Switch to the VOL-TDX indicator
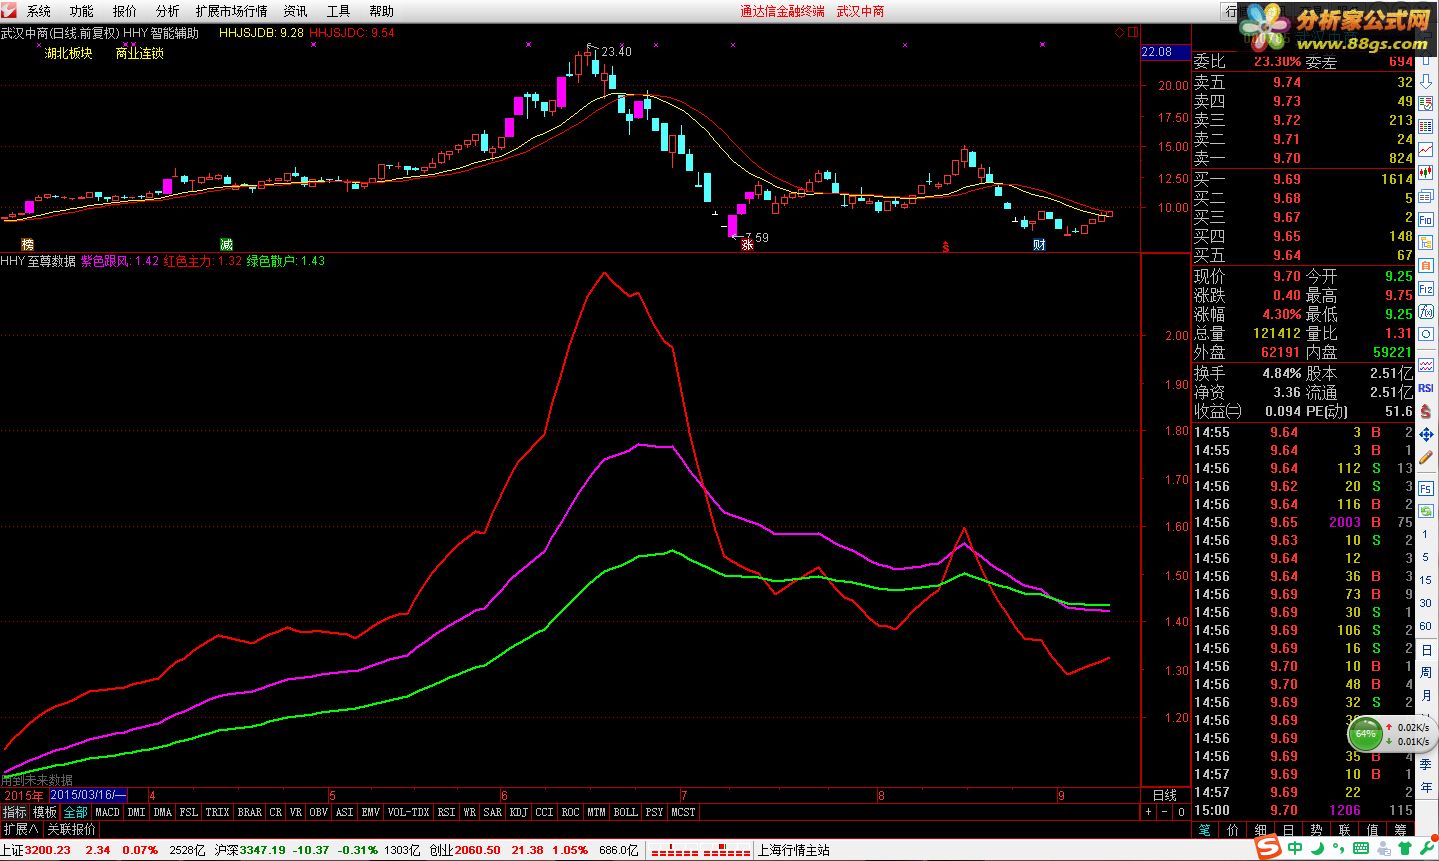This screenshot has width=1439, height=861. pyautogui.click(x=408, y=812)
